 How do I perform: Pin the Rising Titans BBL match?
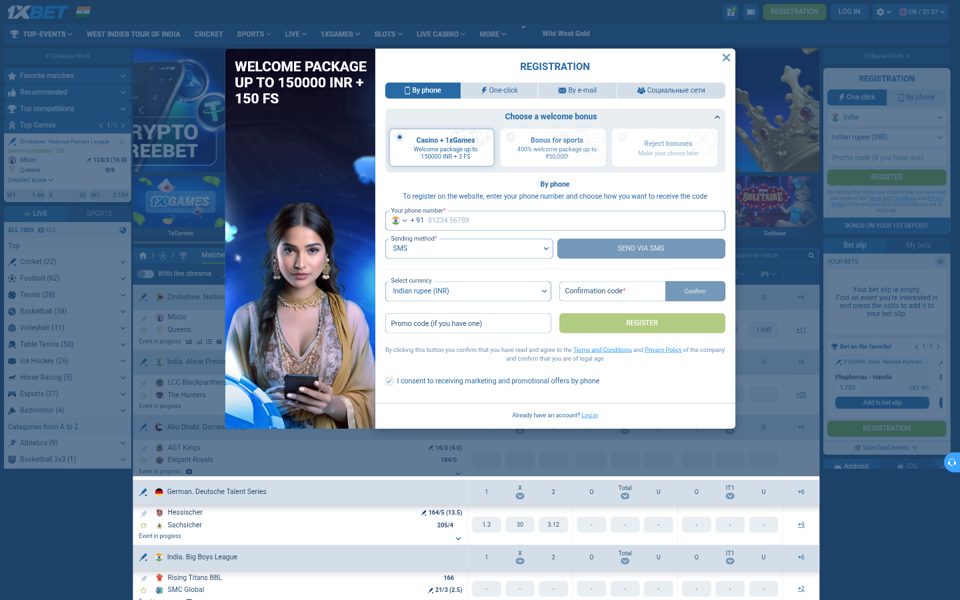144,578
